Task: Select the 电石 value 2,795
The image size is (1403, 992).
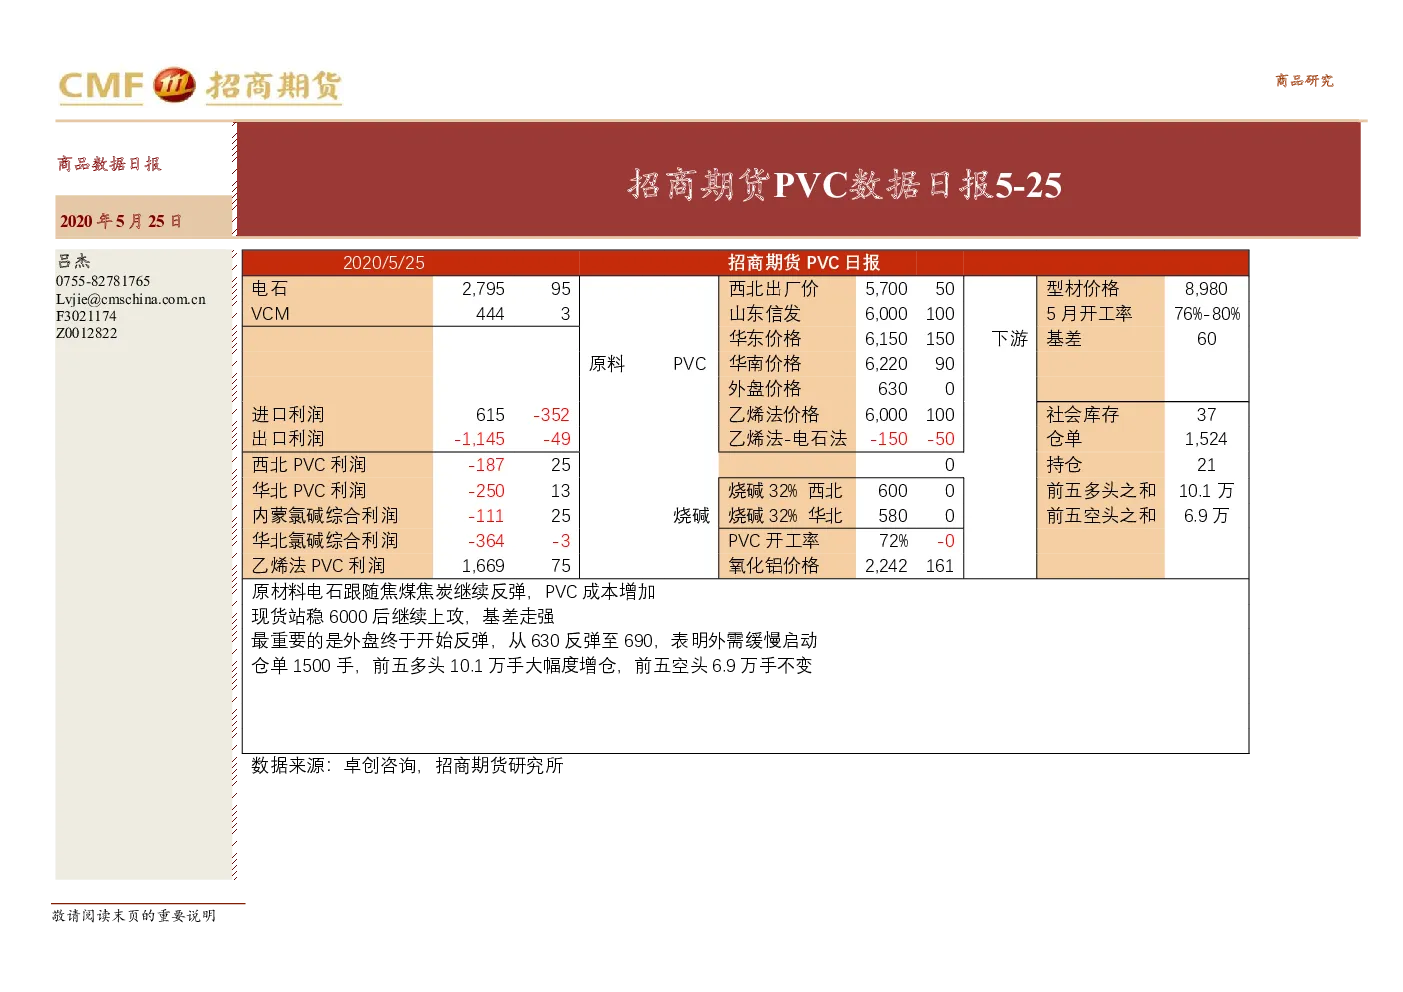Action: 483,289
